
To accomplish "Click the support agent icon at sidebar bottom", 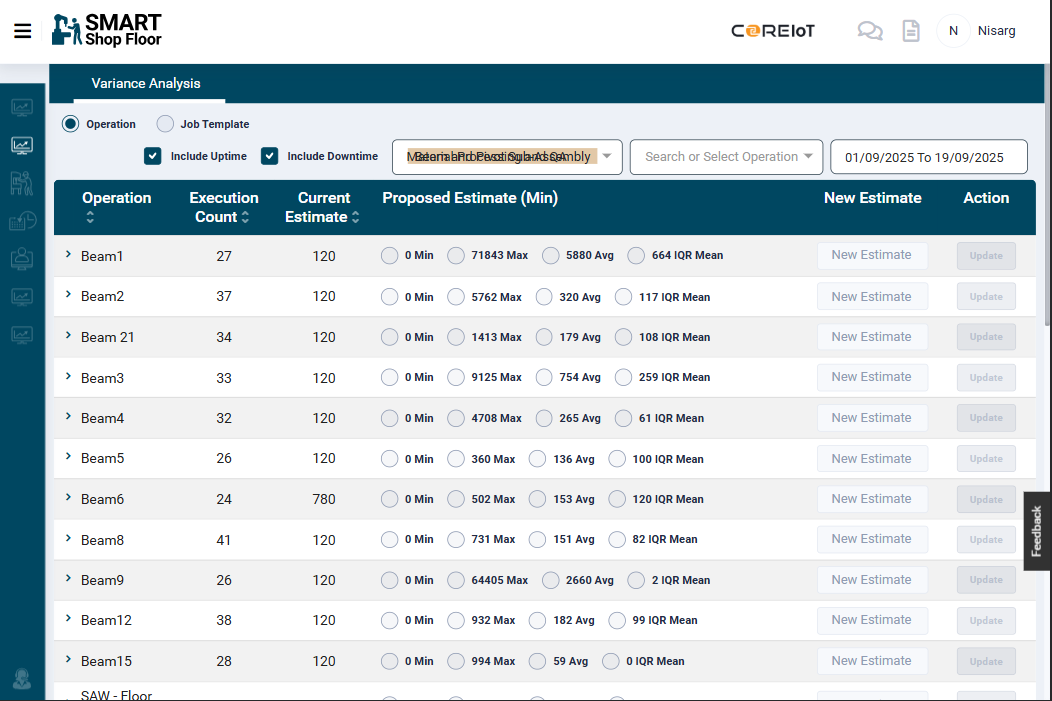I will (x=22, y=679).
